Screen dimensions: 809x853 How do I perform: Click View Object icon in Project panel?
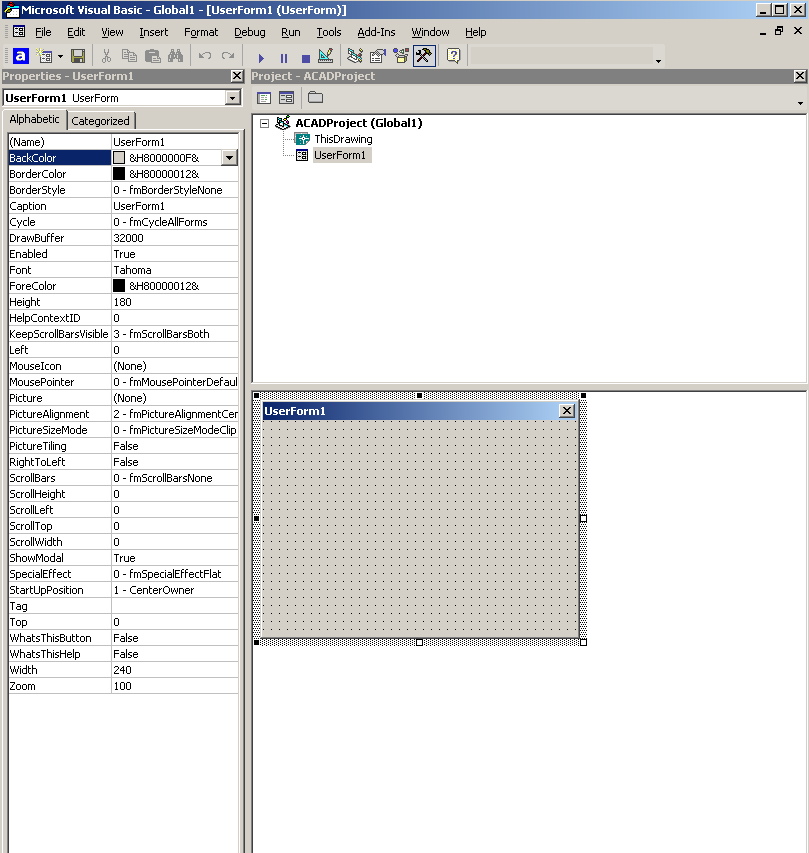tap(286, 98)
